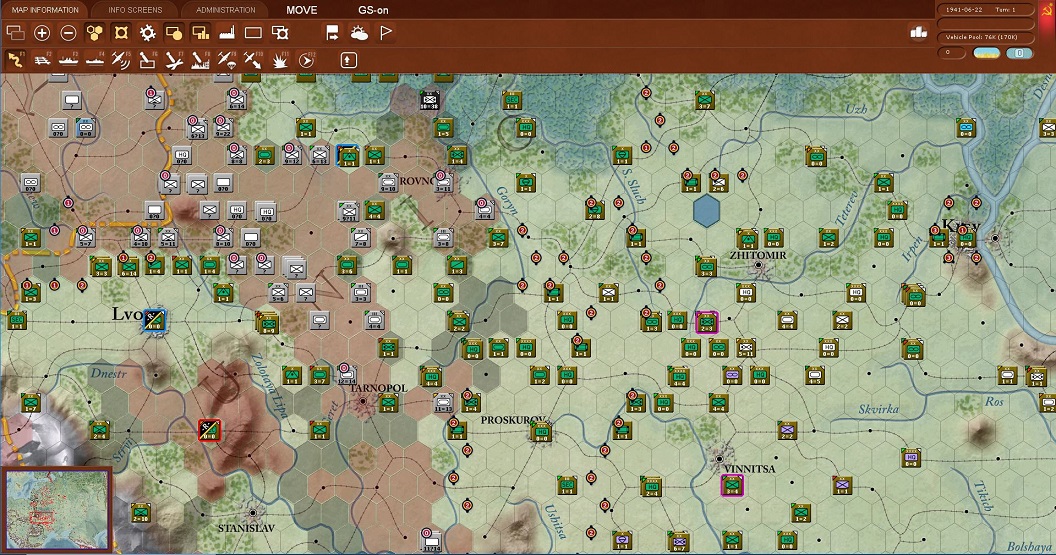This screenshot has width=1056, height=555.
Task: Select the F7 Bomb airfield mode
Action: [174, 60]
